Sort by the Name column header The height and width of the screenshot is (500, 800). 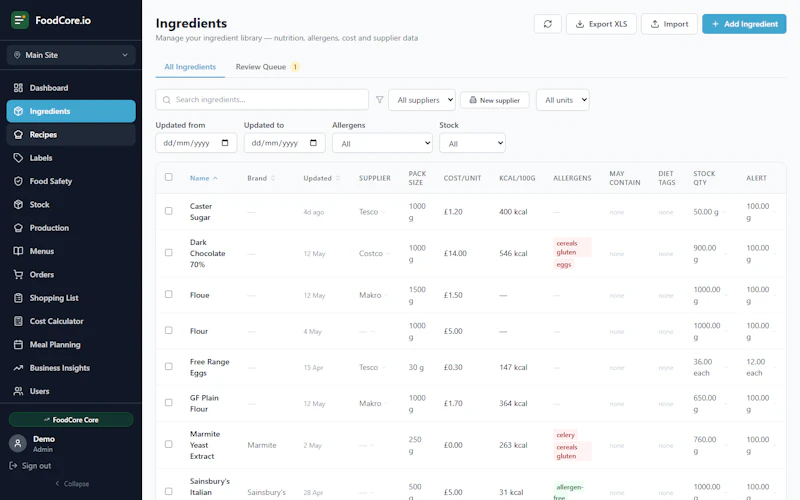(204, 178)
